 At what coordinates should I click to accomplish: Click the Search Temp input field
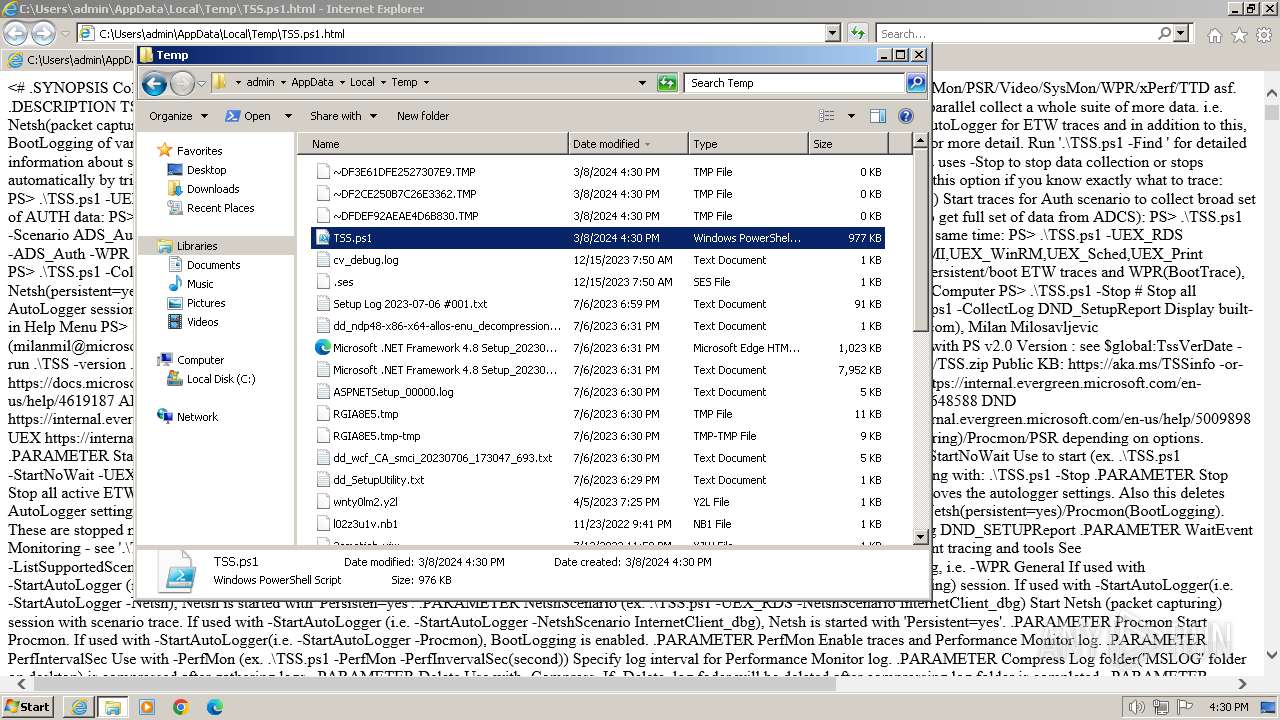point(795,83)
